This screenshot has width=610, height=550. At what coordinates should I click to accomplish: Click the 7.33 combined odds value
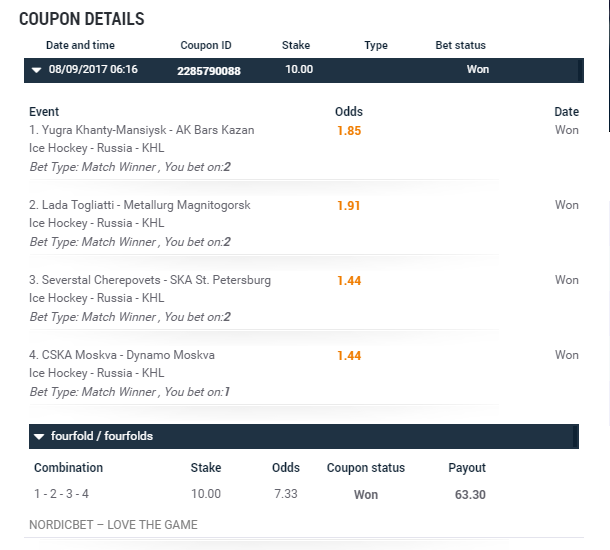[286, 494]
